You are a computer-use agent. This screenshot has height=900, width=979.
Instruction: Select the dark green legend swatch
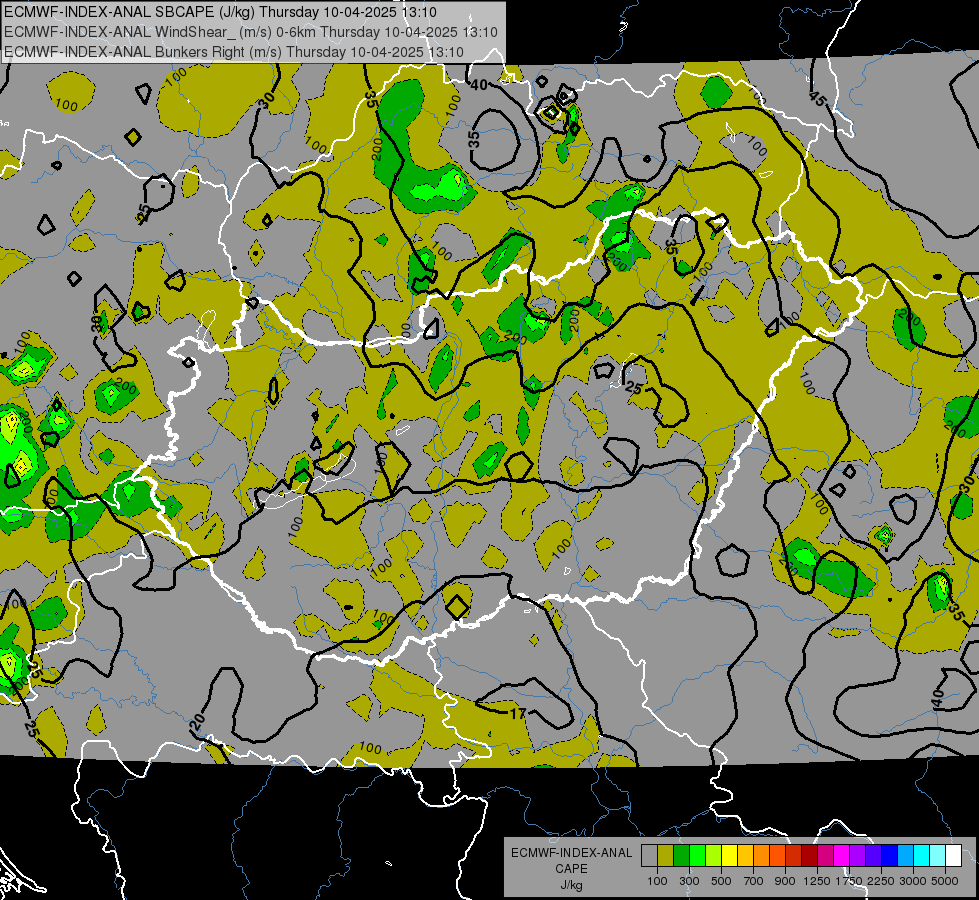(681, 855)
